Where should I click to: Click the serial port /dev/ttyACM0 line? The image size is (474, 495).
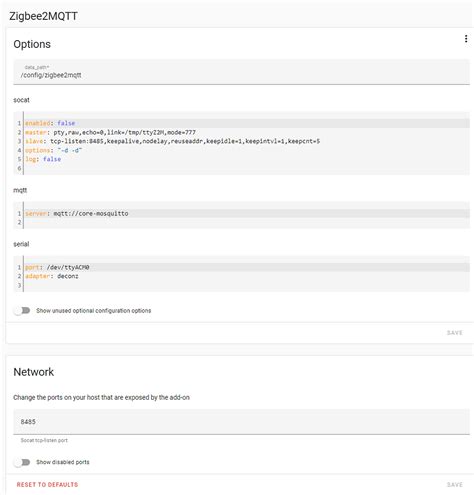(x=247, y=267)
